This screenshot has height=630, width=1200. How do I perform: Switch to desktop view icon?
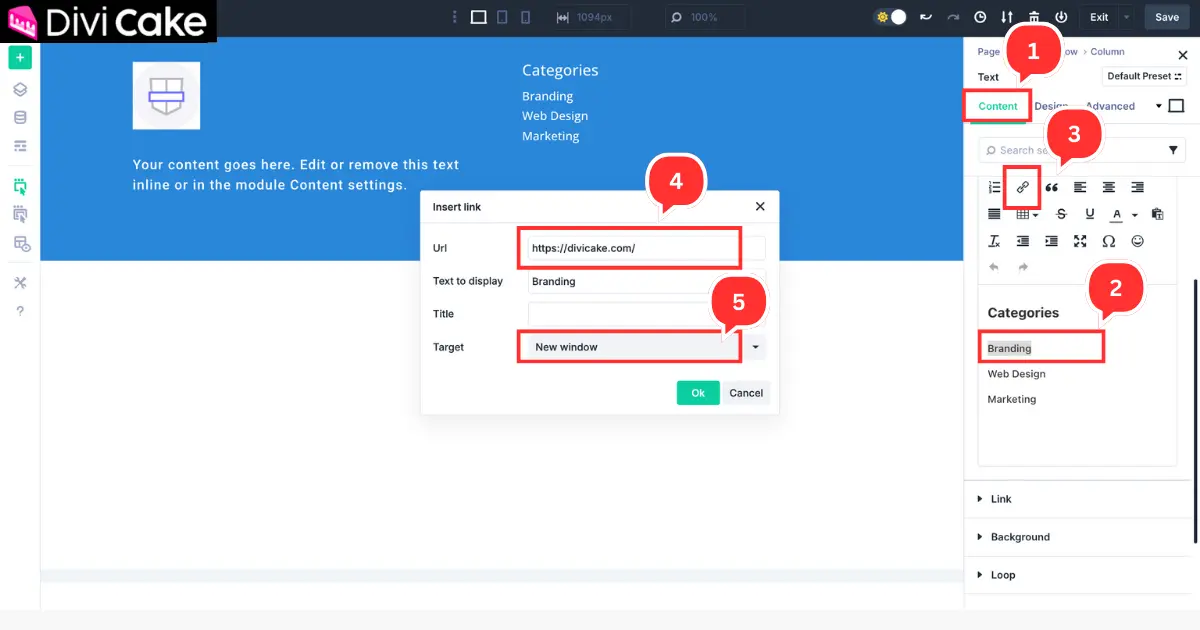tap(478, 17)
